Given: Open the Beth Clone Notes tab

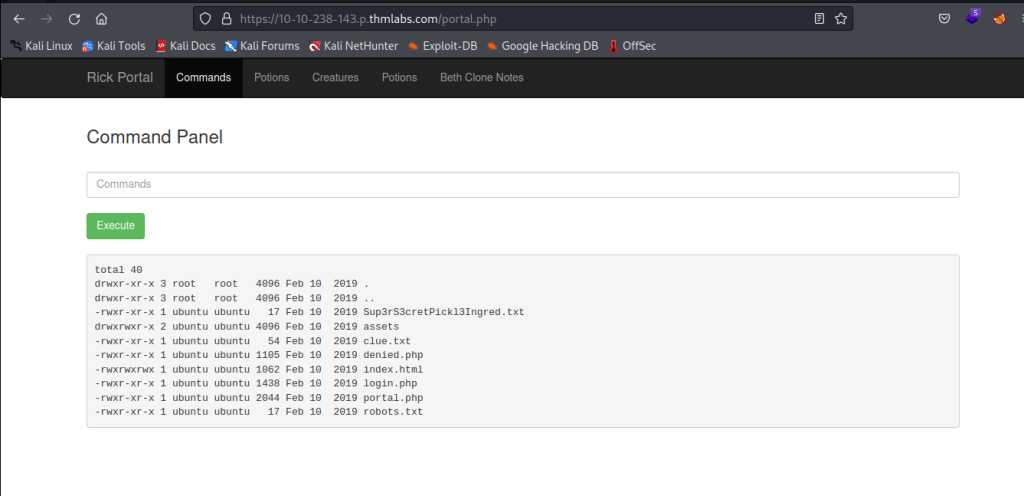Looking at the screenshot, I should 481,77.
